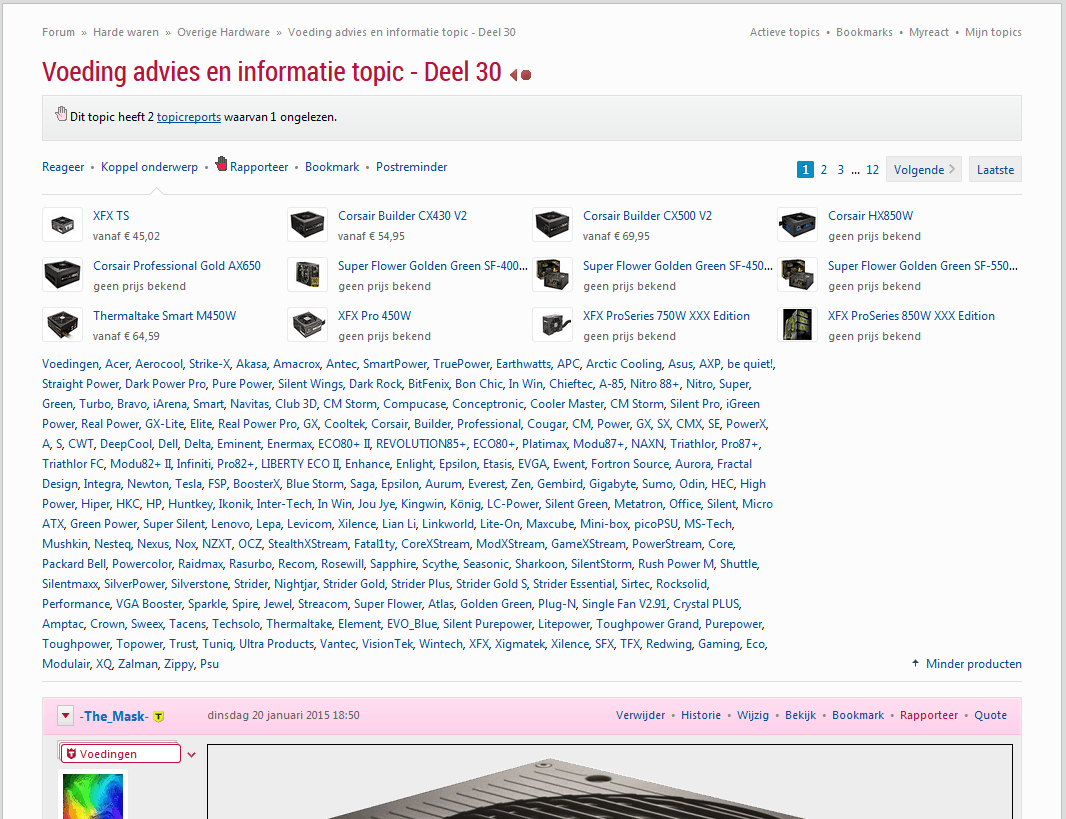
Task: Click the Bookmark link next to Postreminder
Action: tap(332, 167)
